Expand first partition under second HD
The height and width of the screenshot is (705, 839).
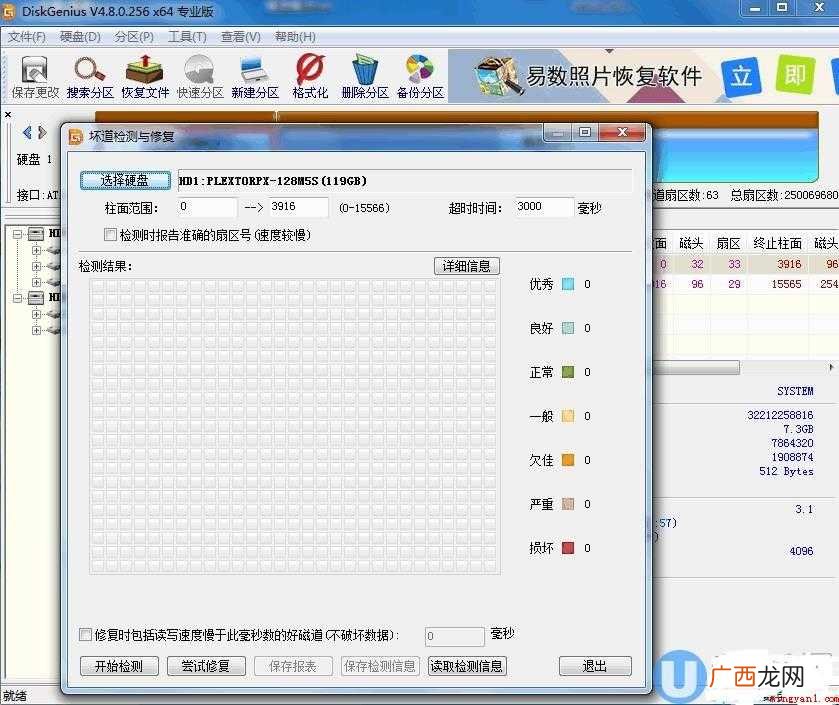[36, 314]
